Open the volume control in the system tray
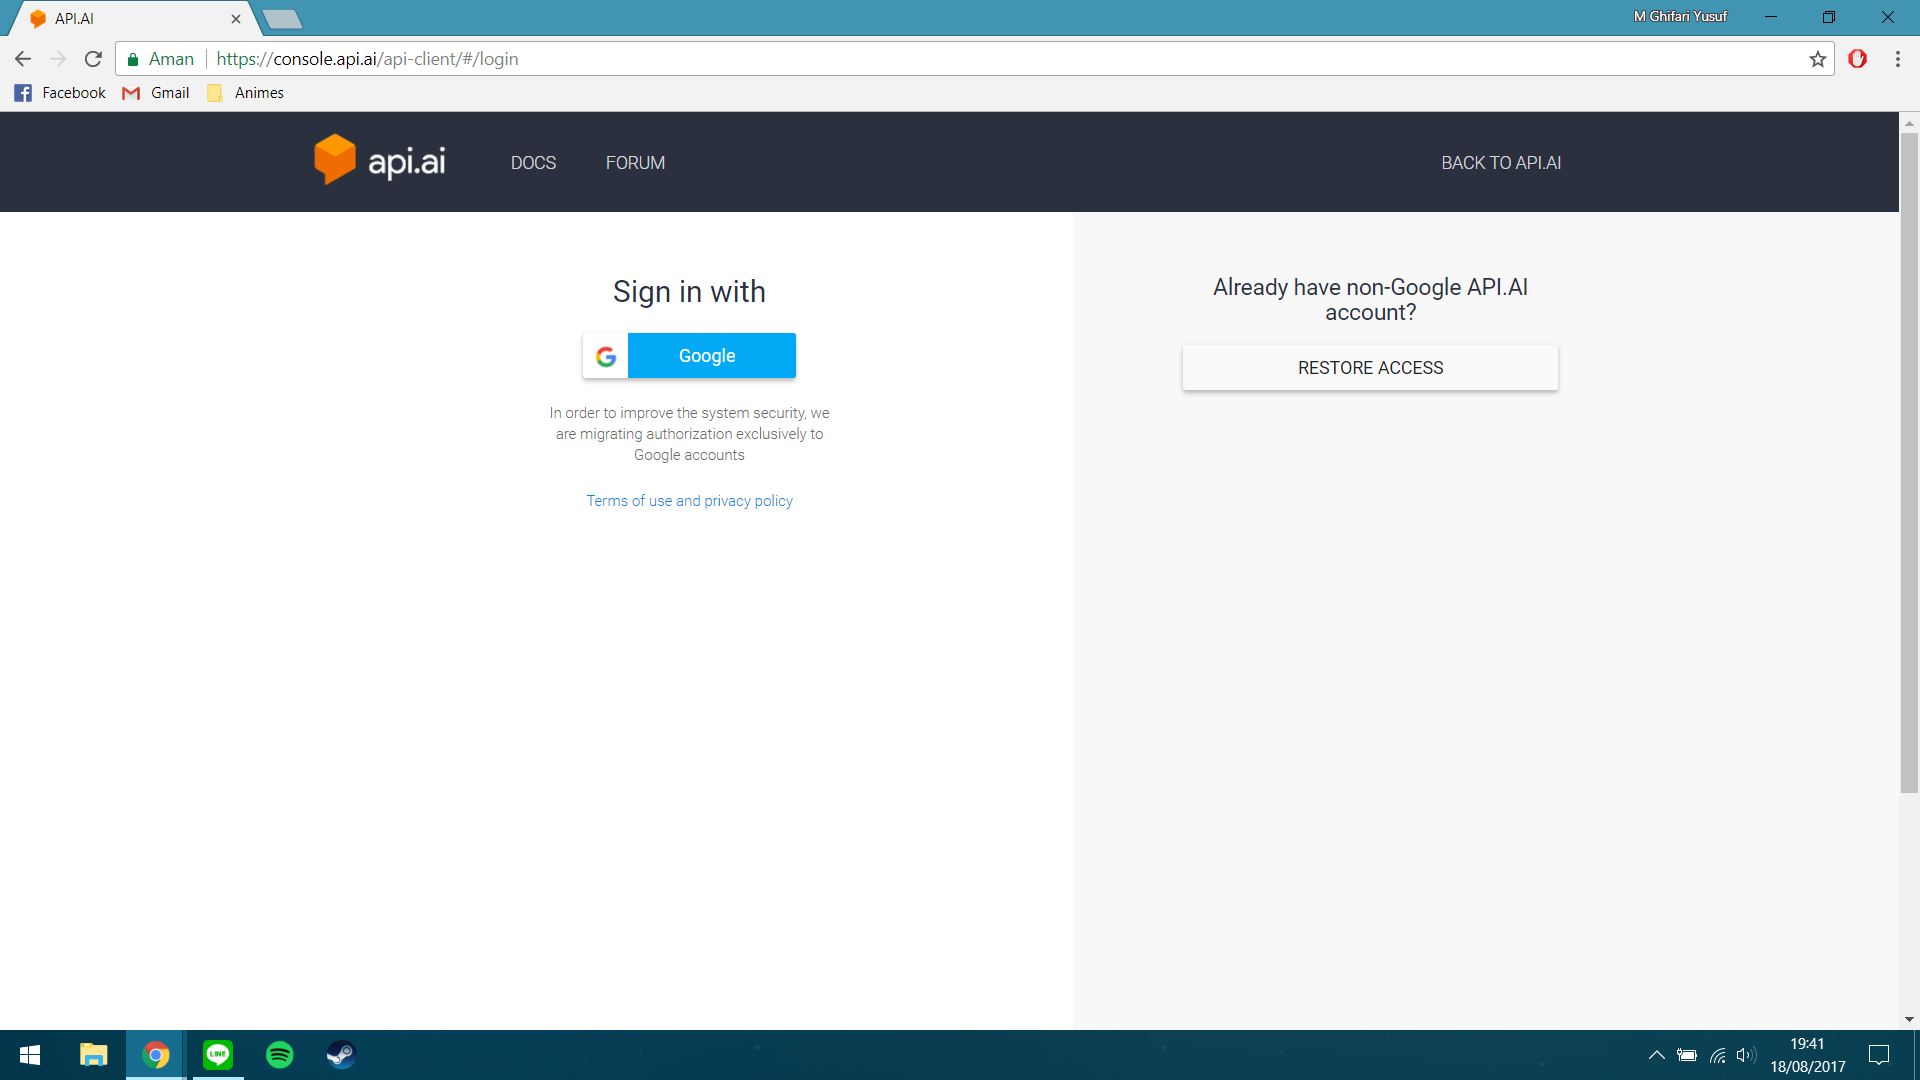The width and height of the screenshot is (1920, 1080). click(1746, 1055)
